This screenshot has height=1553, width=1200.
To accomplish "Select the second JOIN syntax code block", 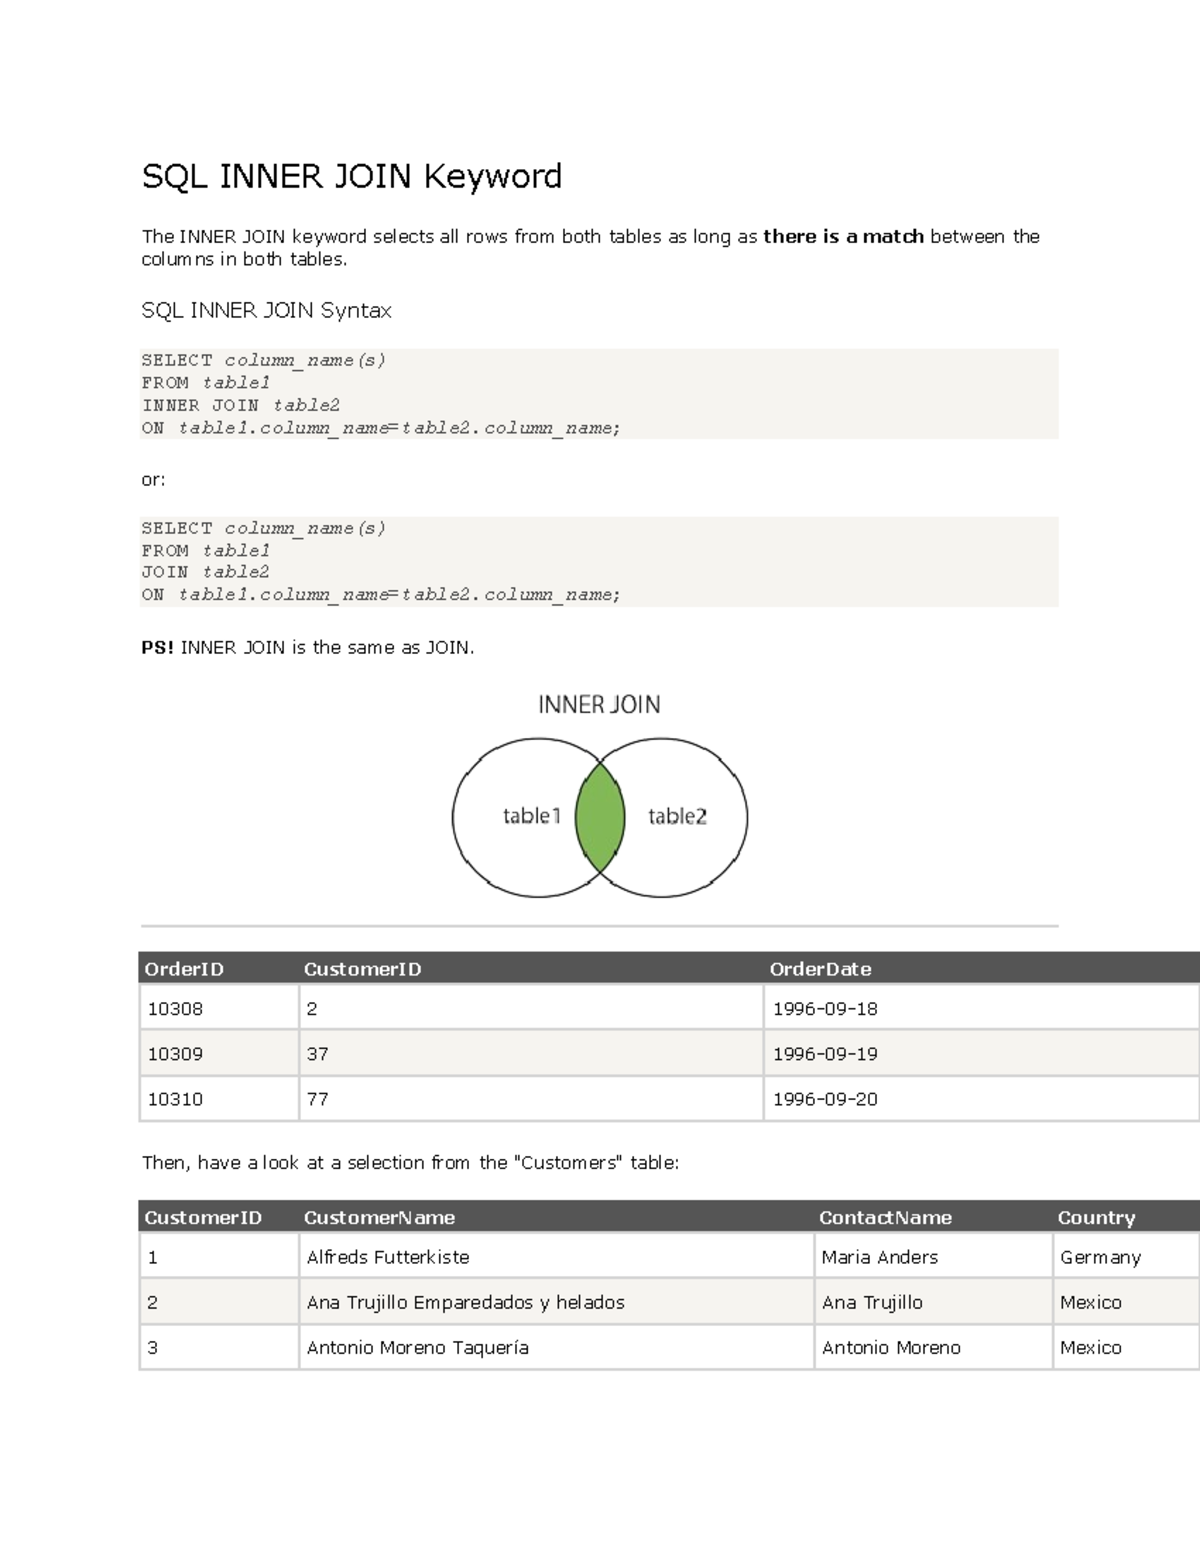I will [600, 560].
